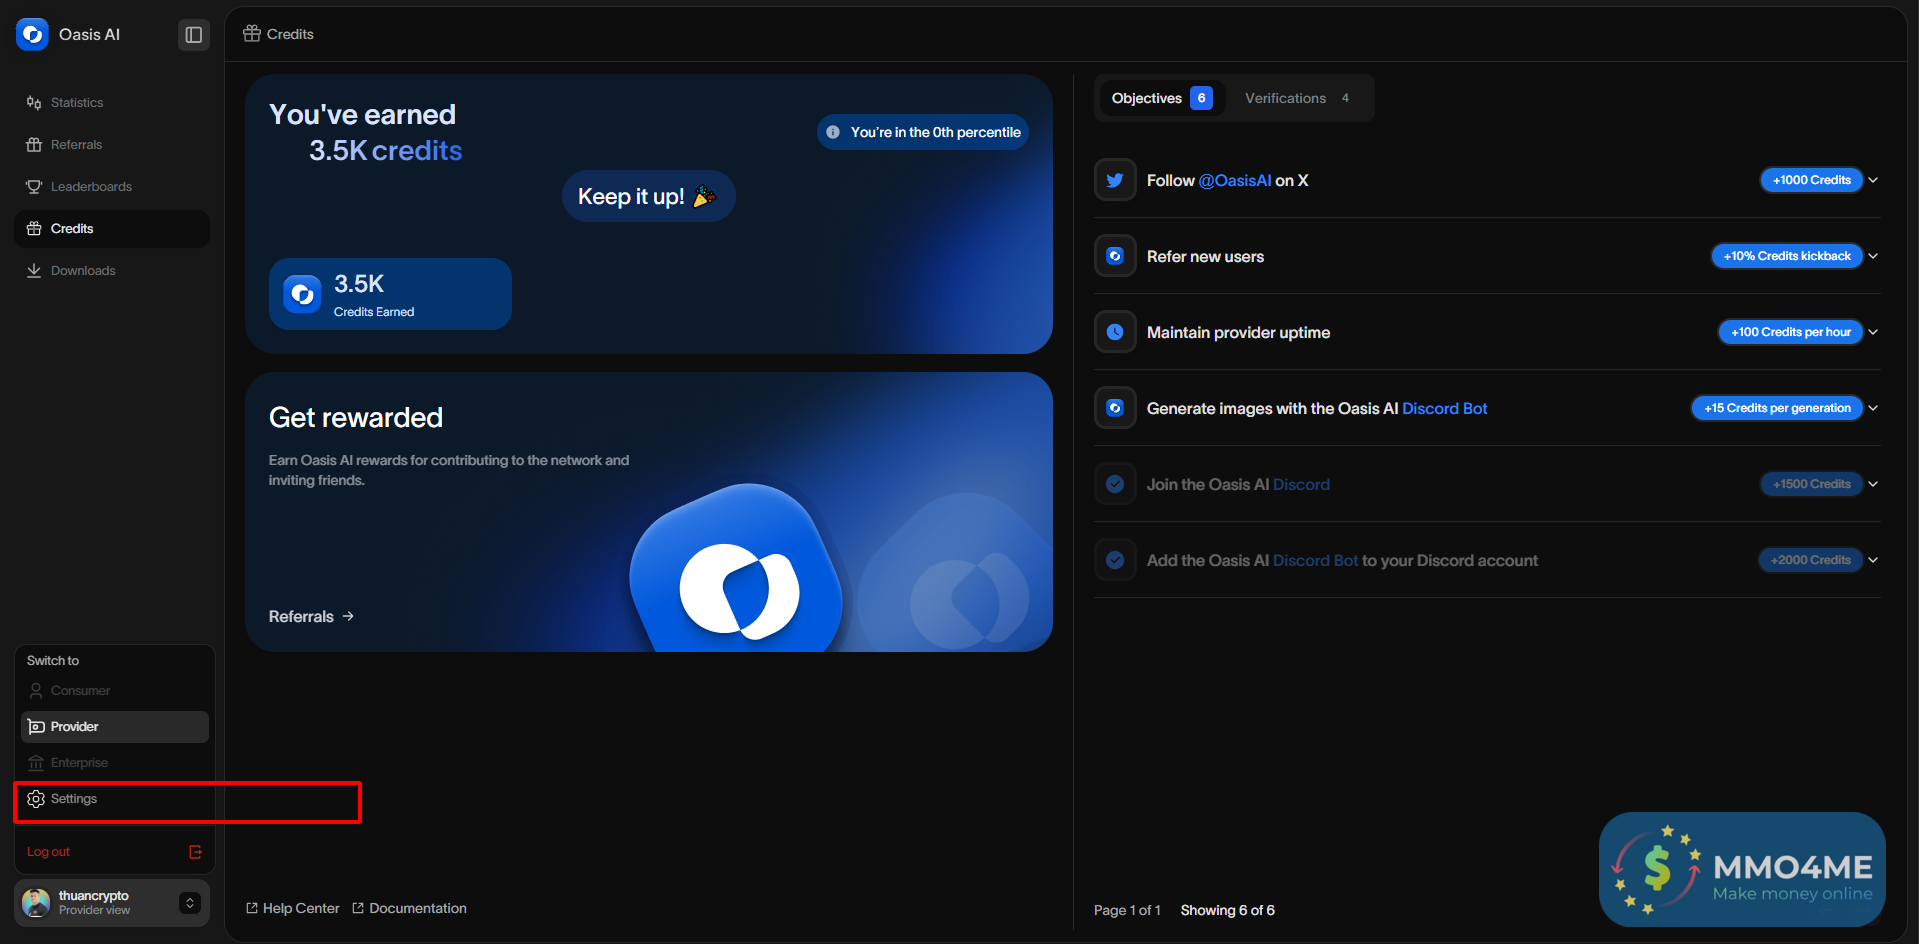This screenshot has width=1919, height=944.
Task: Open the Statistics page
Action: [x=112, y=103]
